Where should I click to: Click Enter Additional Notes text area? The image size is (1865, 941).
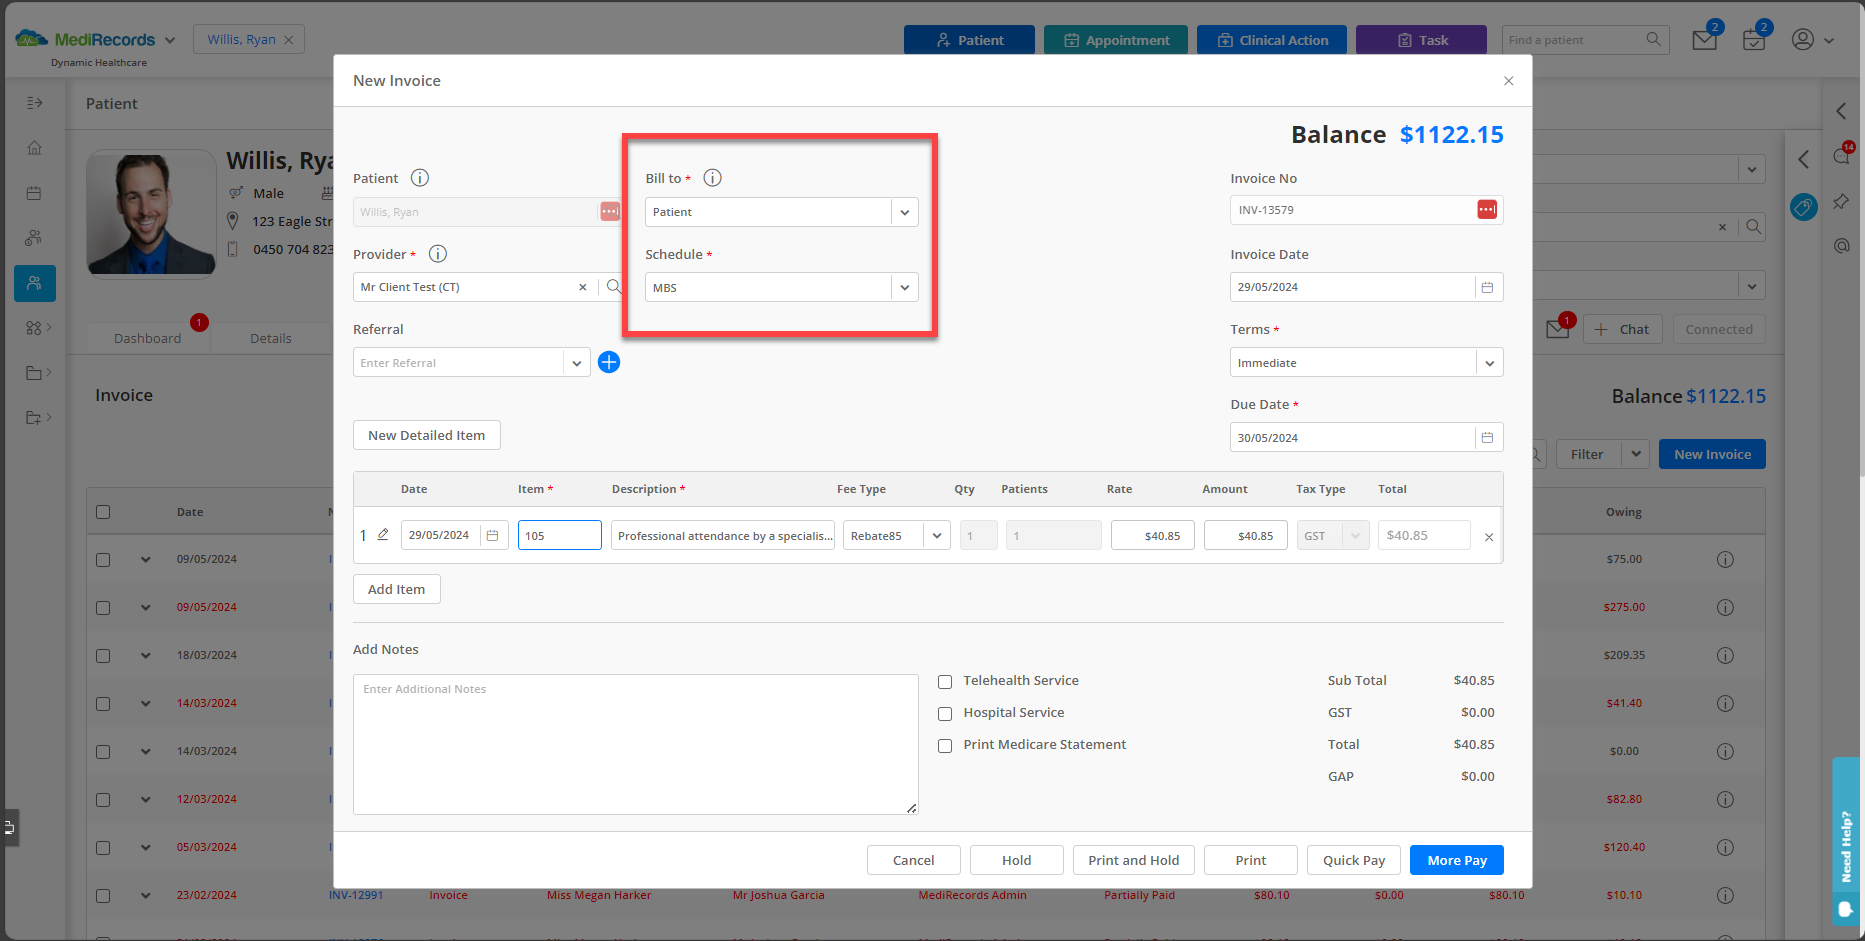click(636, 744)
